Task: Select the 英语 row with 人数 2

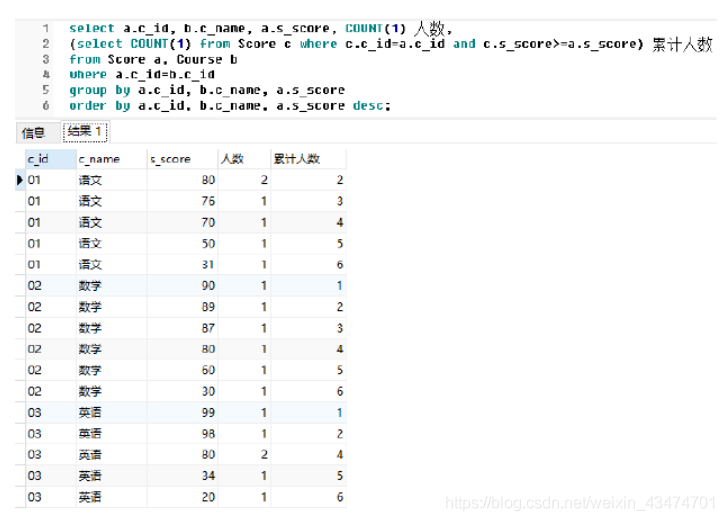Action: click(186, 454)
